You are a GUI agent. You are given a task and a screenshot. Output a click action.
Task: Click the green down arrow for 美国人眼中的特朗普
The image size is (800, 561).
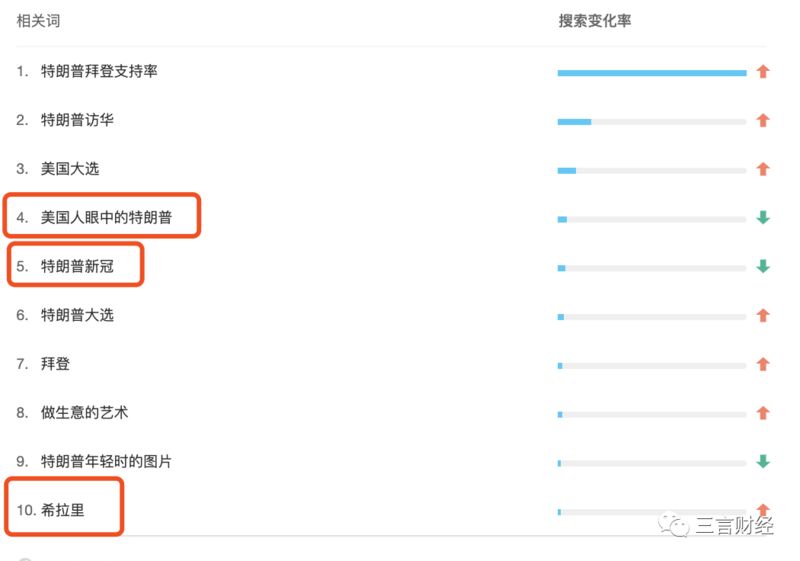763,218
